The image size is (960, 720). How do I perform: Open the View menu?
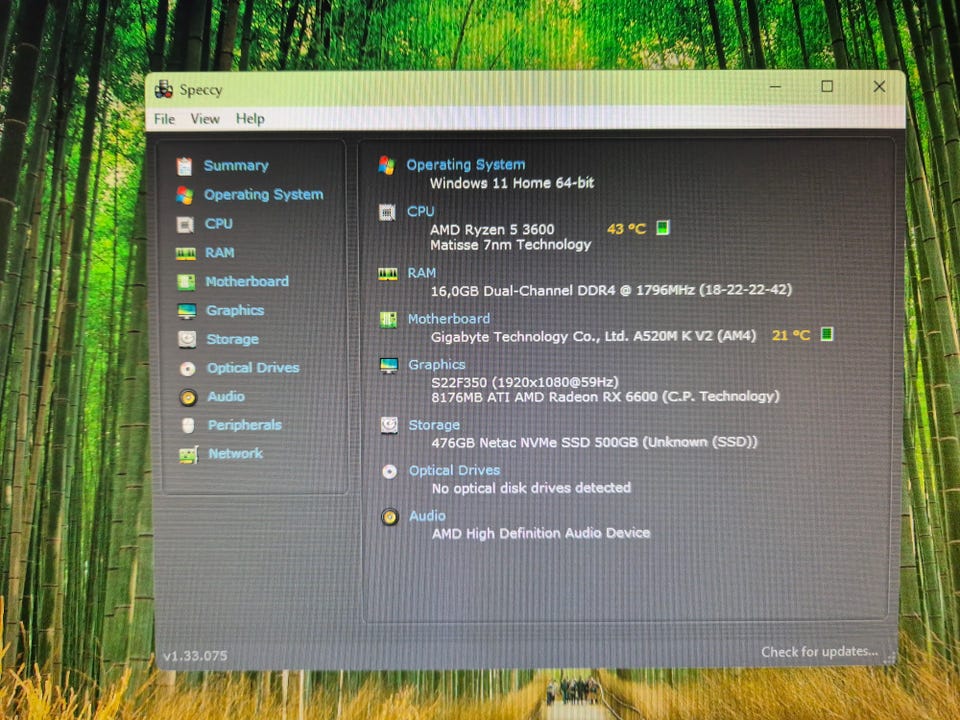(205, 119)
